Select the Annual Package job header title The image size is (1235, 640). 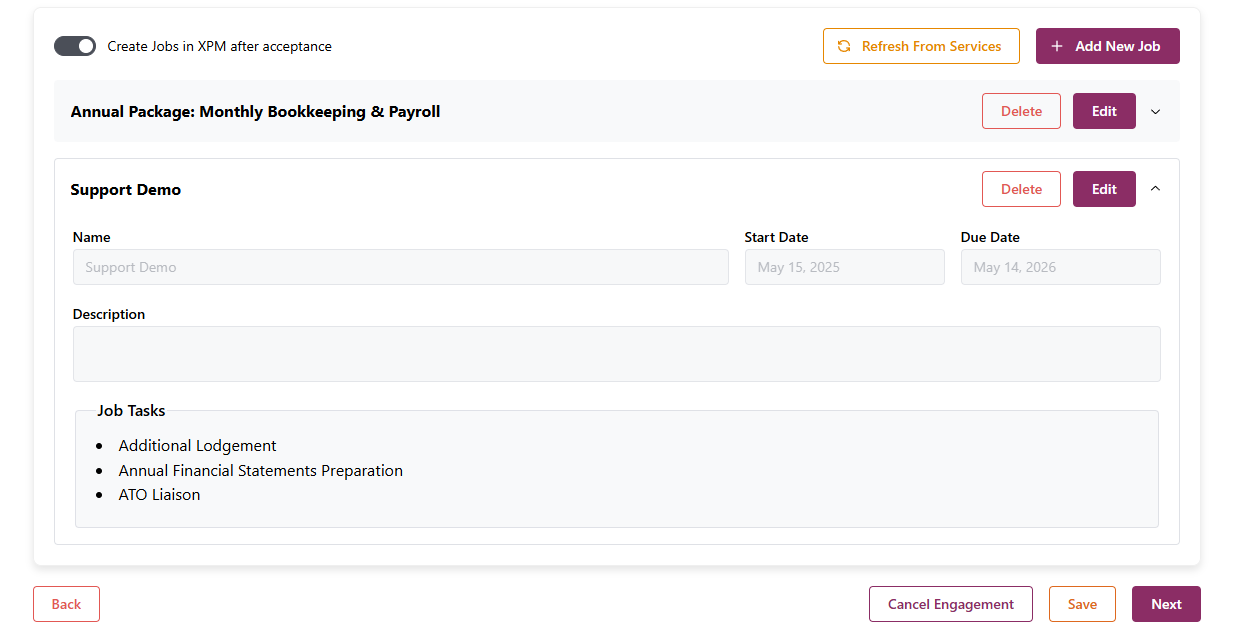[x=255, y=112]
